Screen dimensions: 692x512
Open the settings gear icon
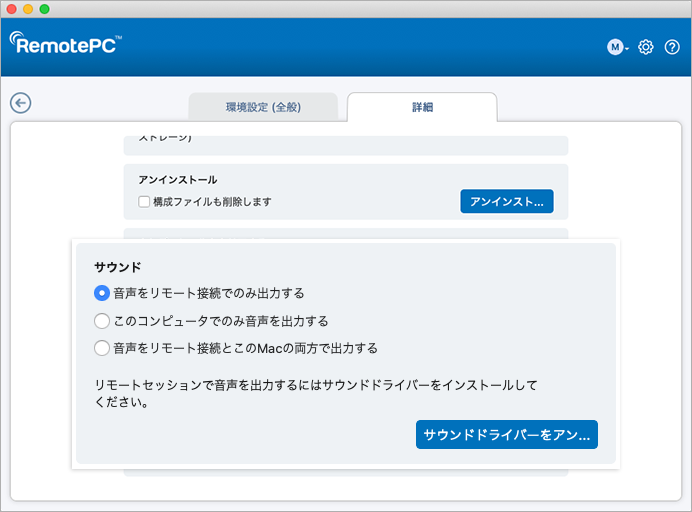pyautogui.click(x=646, y=47)
